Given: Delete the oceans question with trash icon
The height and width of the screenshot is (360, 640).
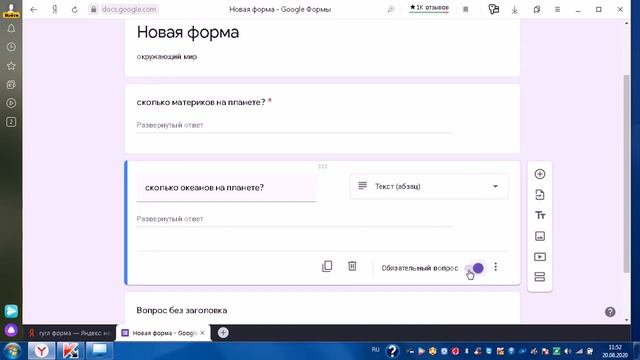Looking at the screenshot, I should [352, 266].
